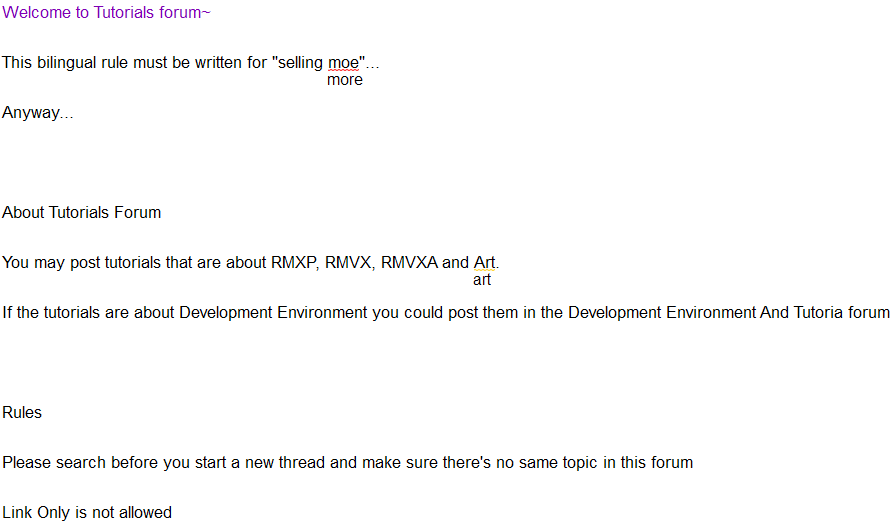896x523 pixels.
Task: Click the word "RMVXA" in the text
Action: point(409,263)
